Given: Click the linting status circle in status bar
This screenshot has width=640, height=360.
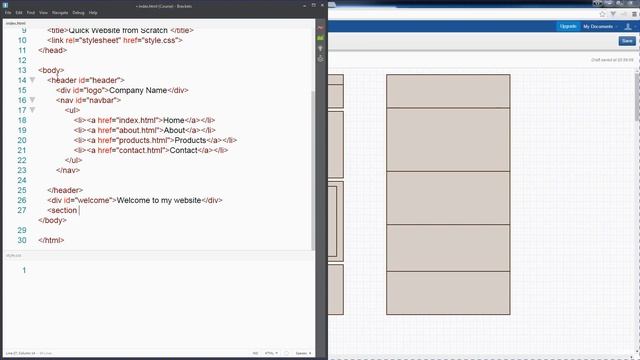Looking at the screenshot, I should (x=286, y=353).
